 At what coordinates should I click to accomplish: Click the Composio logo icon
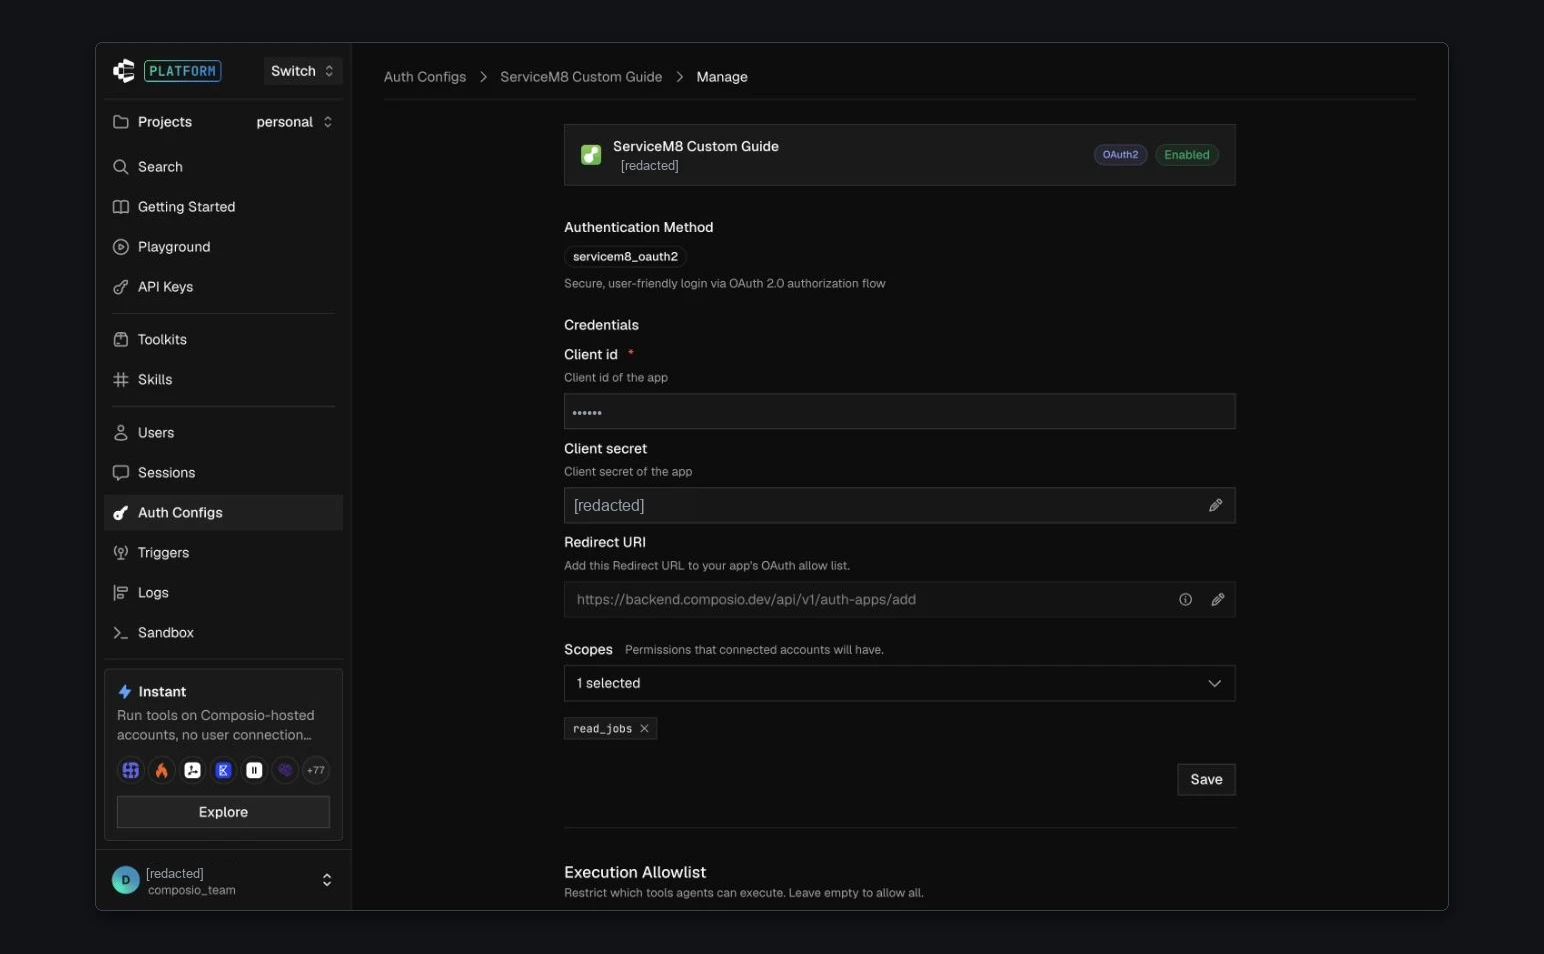tap(124, 71)
